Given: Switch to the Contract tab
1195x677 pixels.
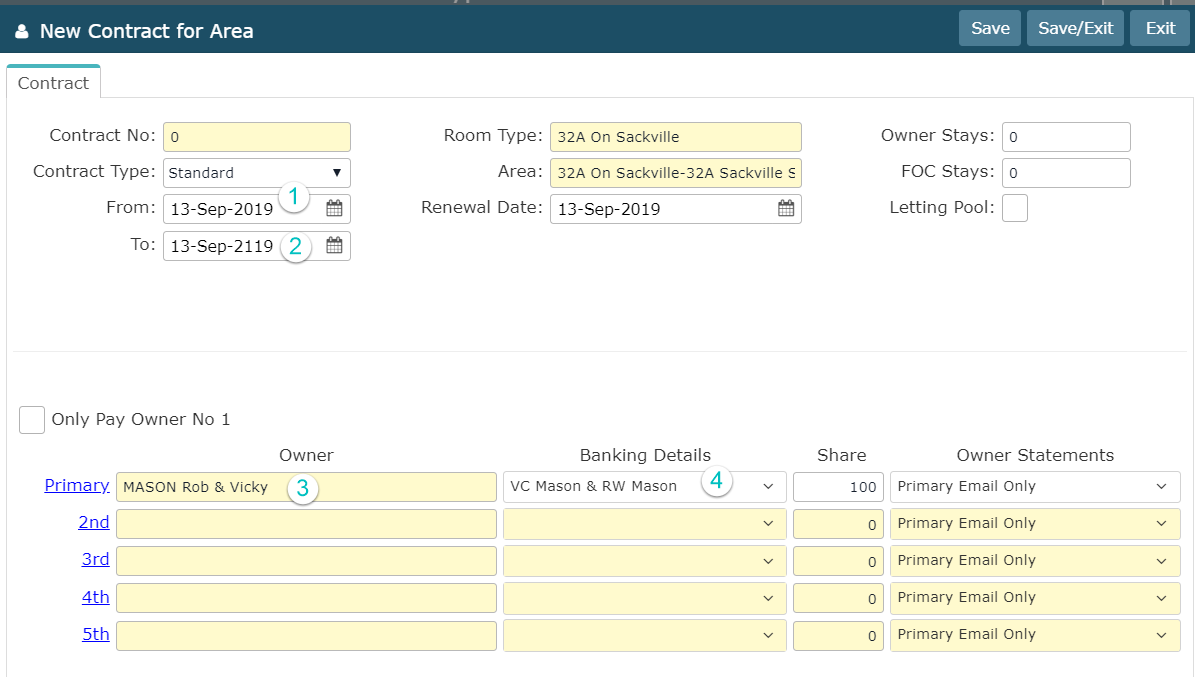Looking at the screenshot, I should [53, 83].
